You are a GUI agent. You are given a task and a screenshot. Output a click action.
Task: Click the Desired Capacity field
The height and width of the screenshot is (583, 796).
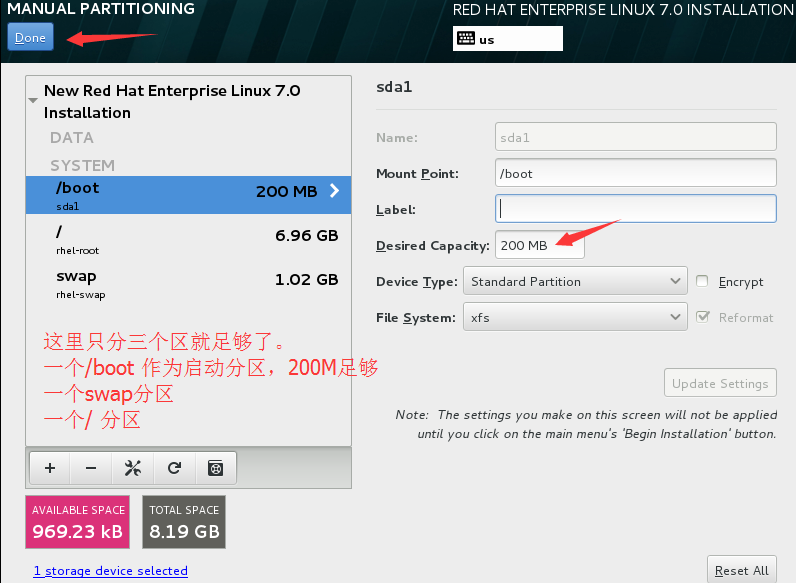point(540,245)
